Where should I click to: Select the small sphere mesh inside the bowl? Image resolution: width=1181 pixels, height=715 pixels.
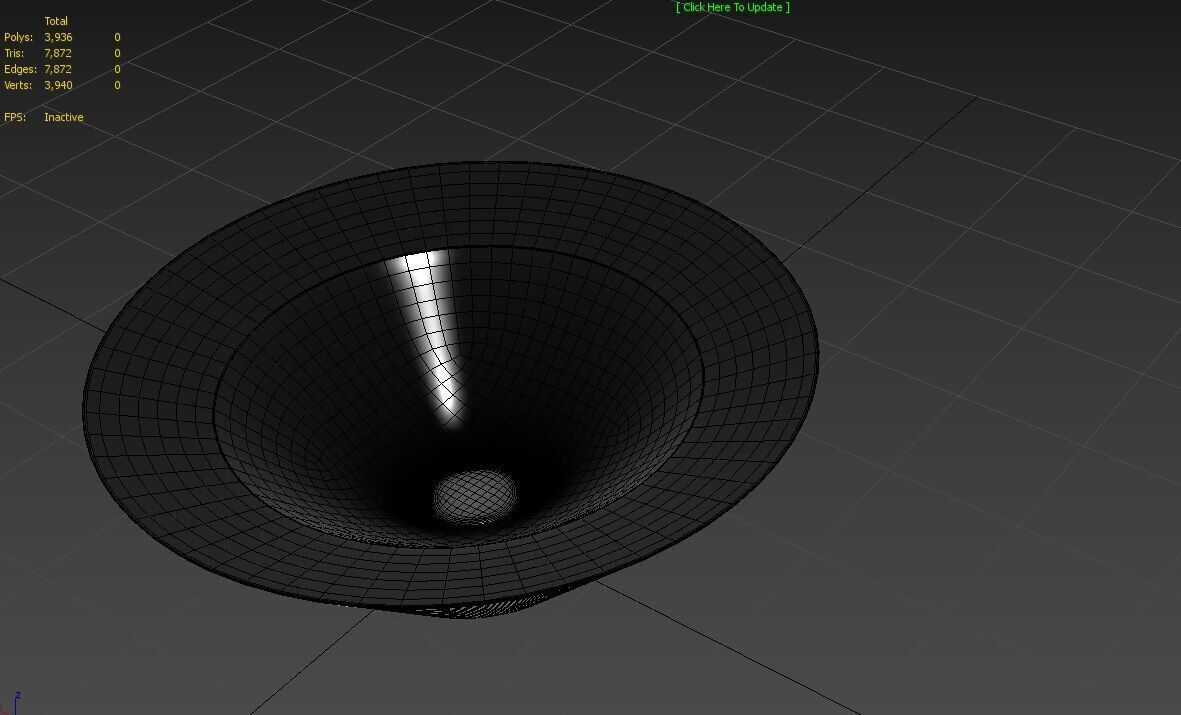(x=475, y=497)
